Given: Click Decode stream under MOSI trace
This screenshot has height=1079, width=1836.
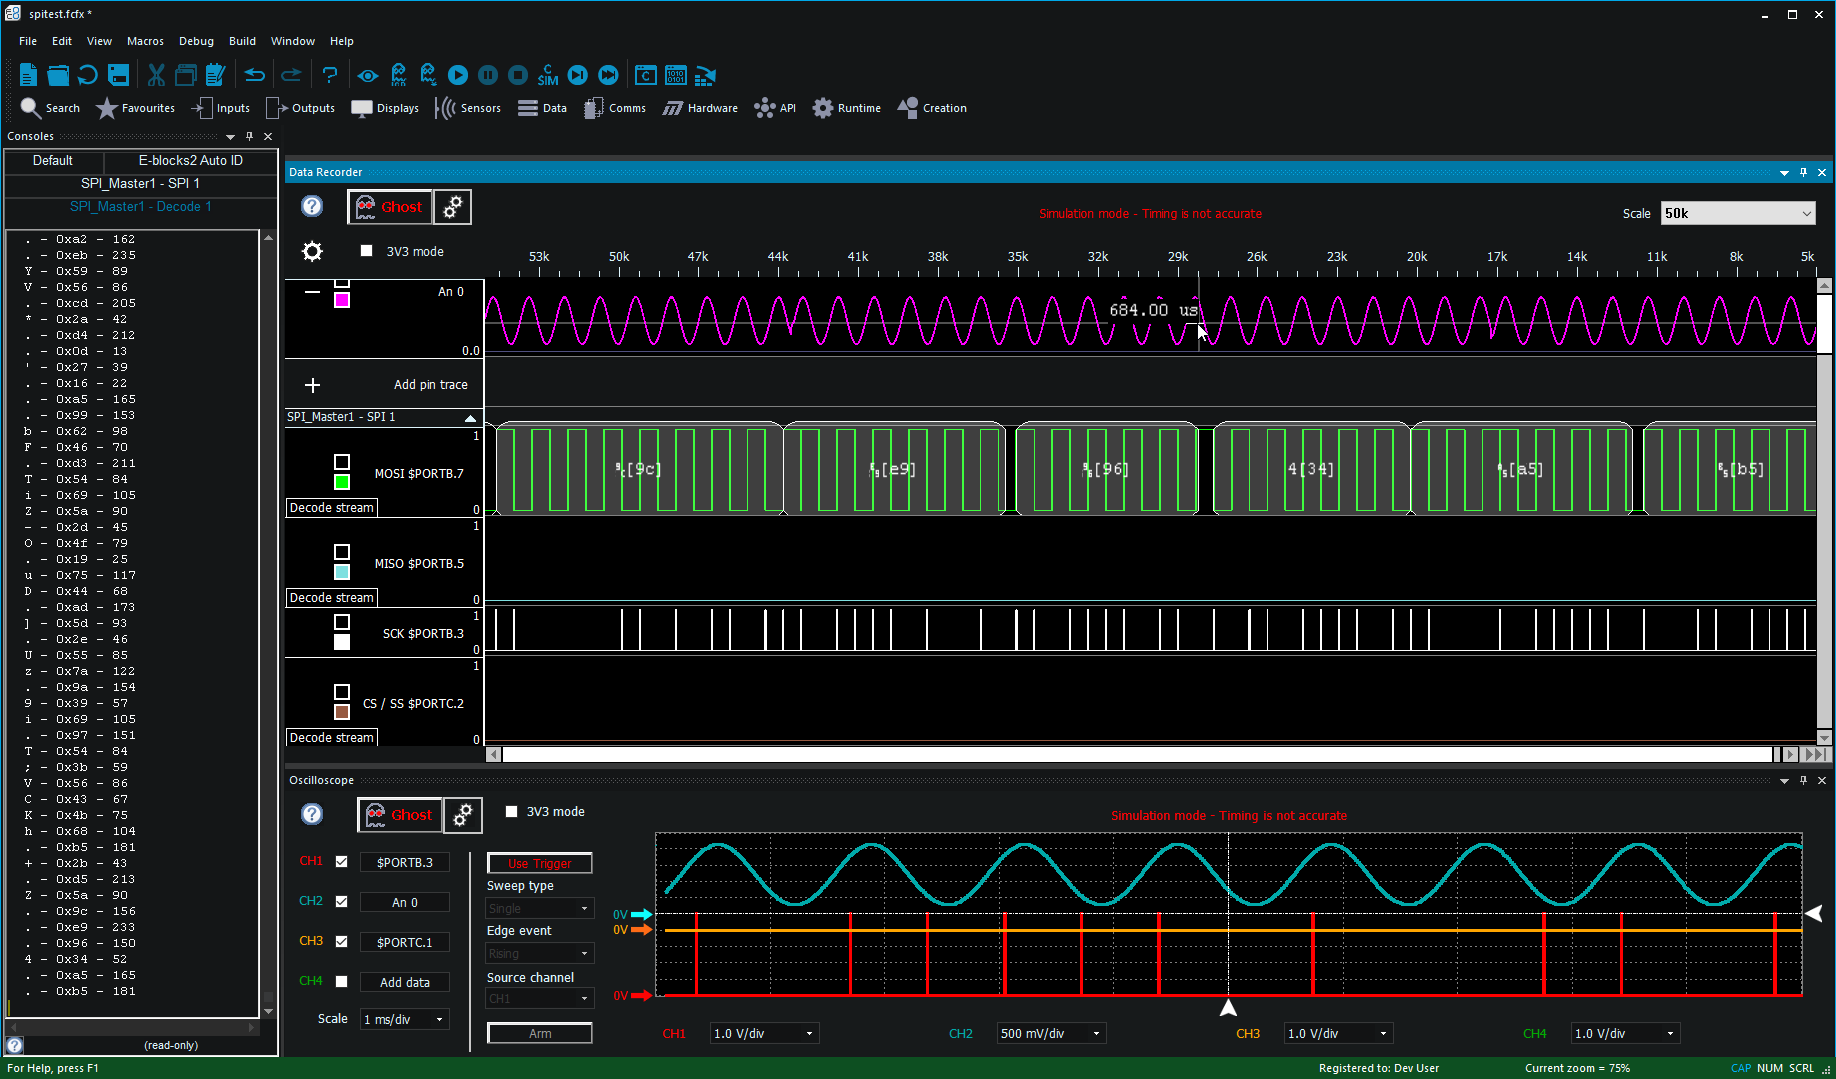Looking at the screenshot, I should point(332,508).
